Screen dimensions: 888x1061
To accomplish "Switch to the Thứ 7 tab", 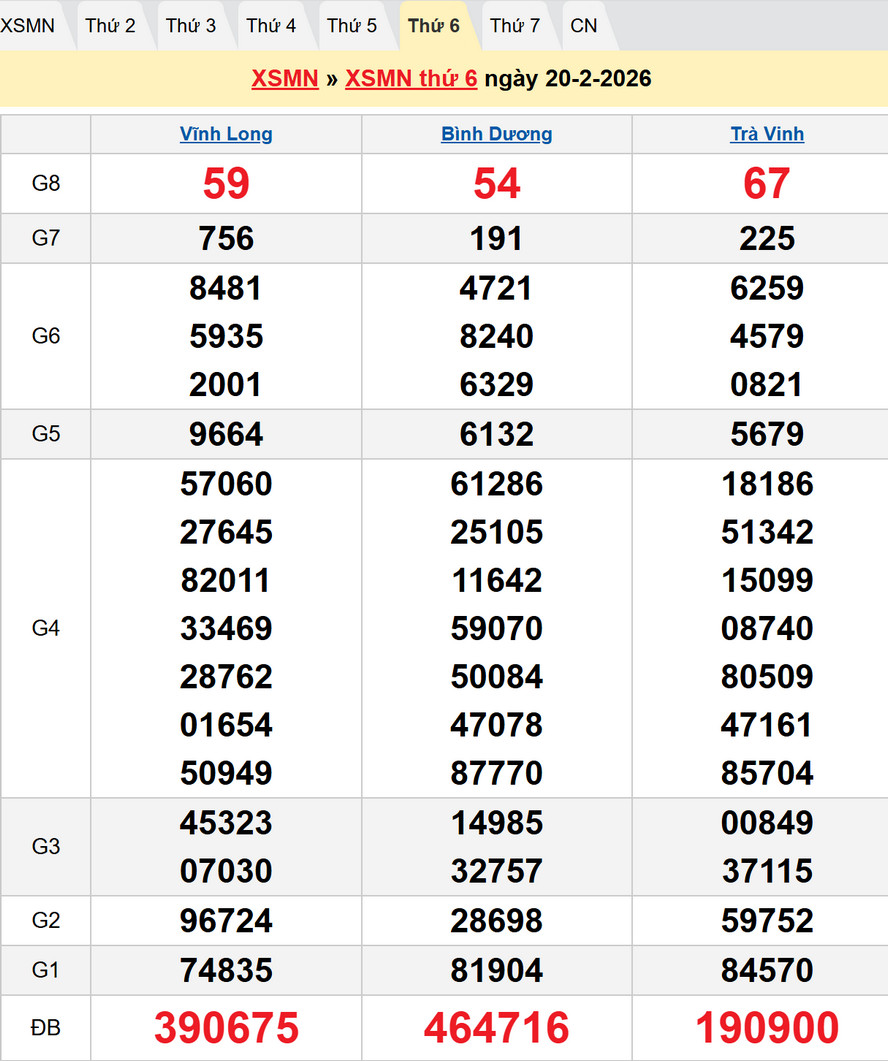I will [x=515, y=25].
